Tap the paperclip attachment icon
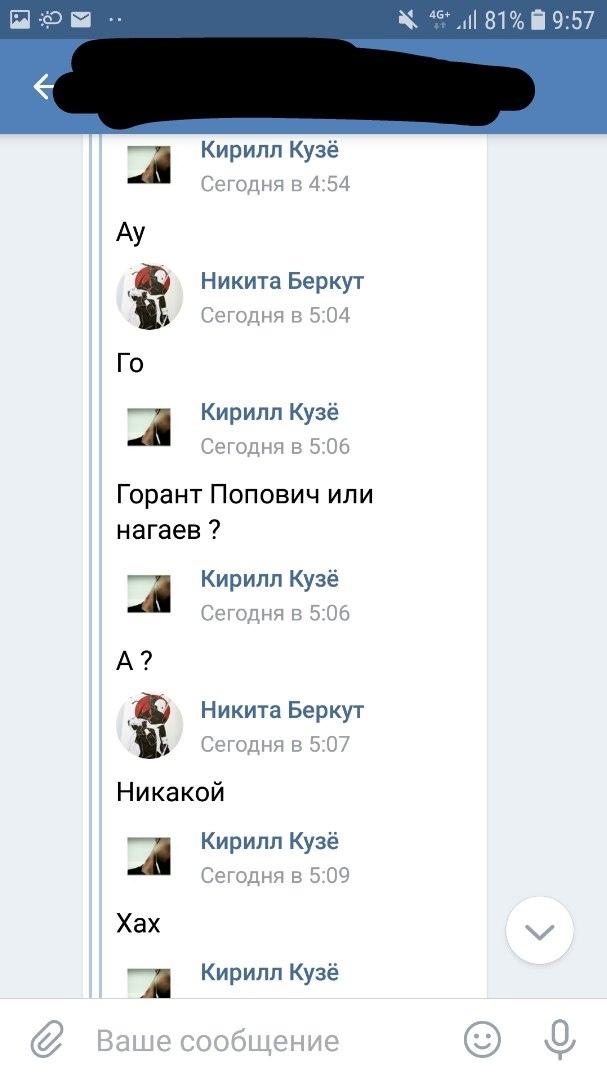607x1080 pixels. (47, 1040)
